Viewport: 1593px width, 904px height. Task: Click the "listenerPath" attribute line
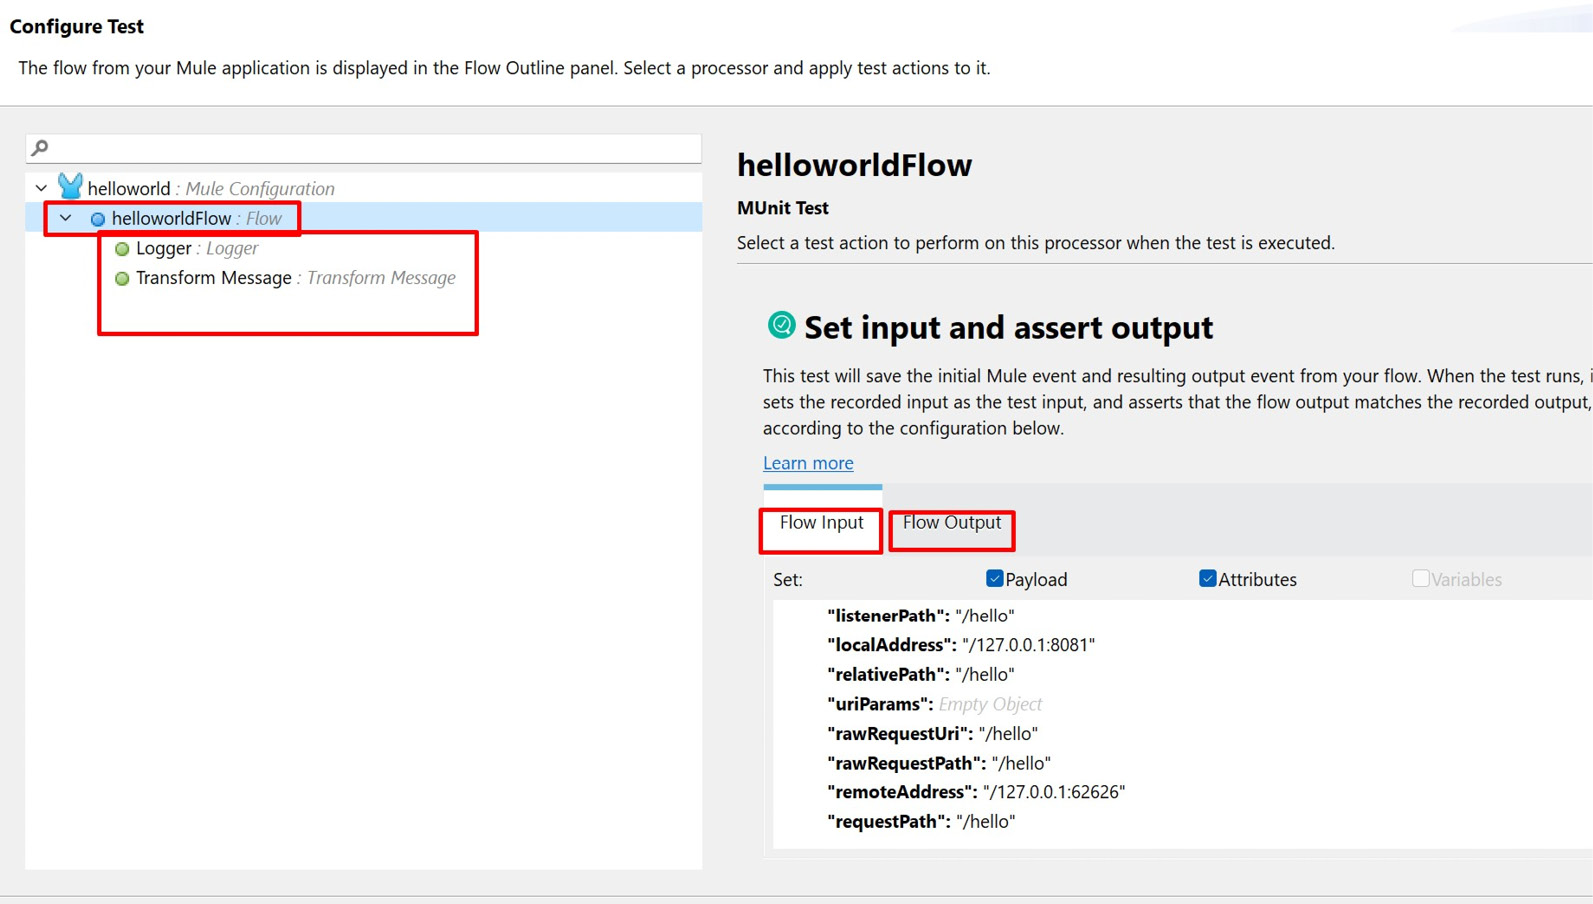tap(921, 616)
